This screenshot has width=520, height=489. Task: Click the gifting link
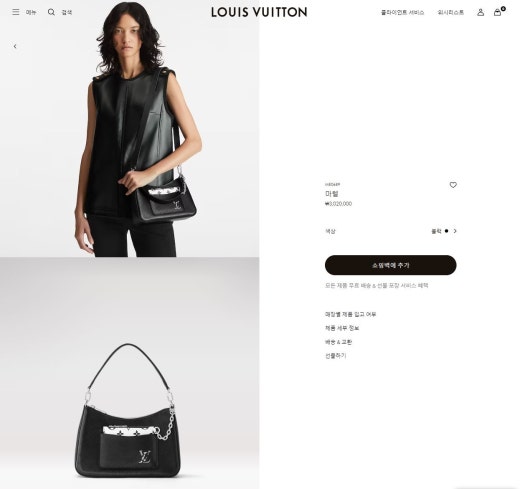(x=336, y=356)
